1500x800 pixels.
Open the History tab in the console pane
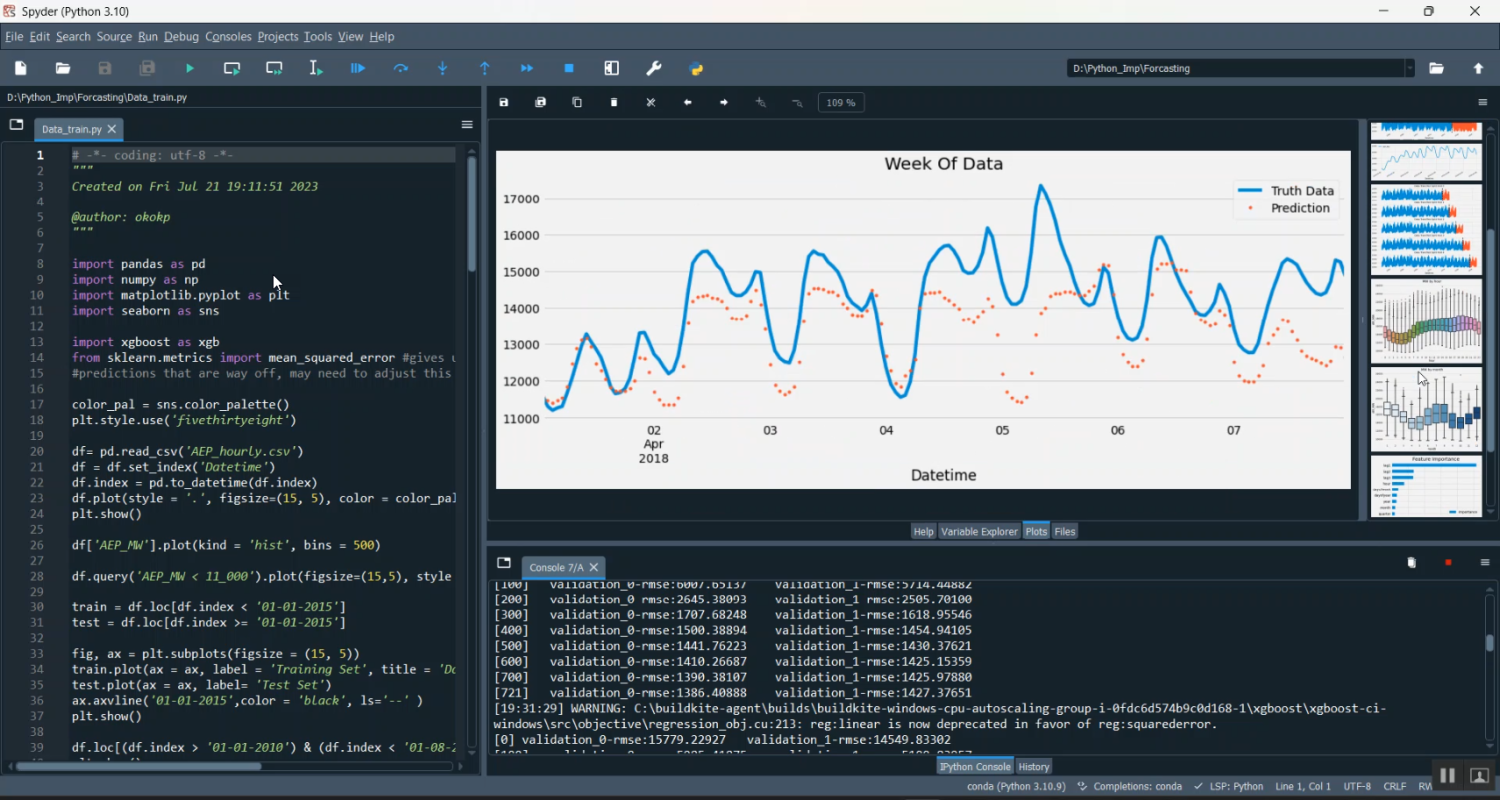click(x=1034, y=767)
